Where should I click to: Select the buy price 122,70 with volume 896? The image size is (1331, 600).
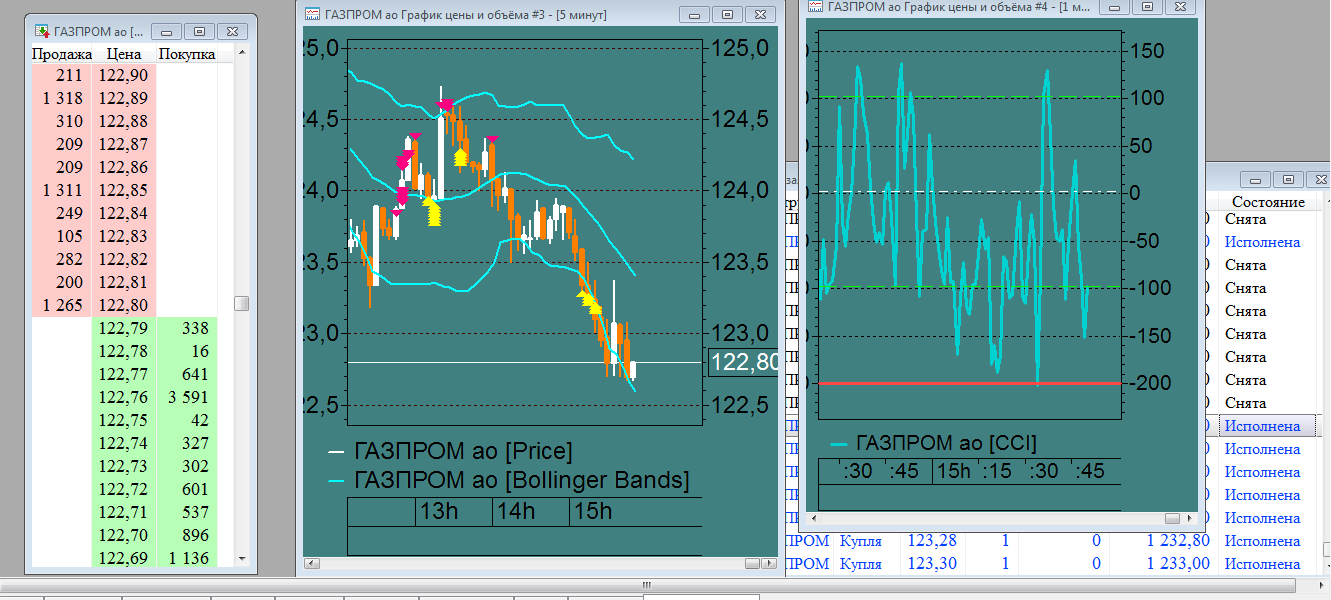(x=124, y=535)
